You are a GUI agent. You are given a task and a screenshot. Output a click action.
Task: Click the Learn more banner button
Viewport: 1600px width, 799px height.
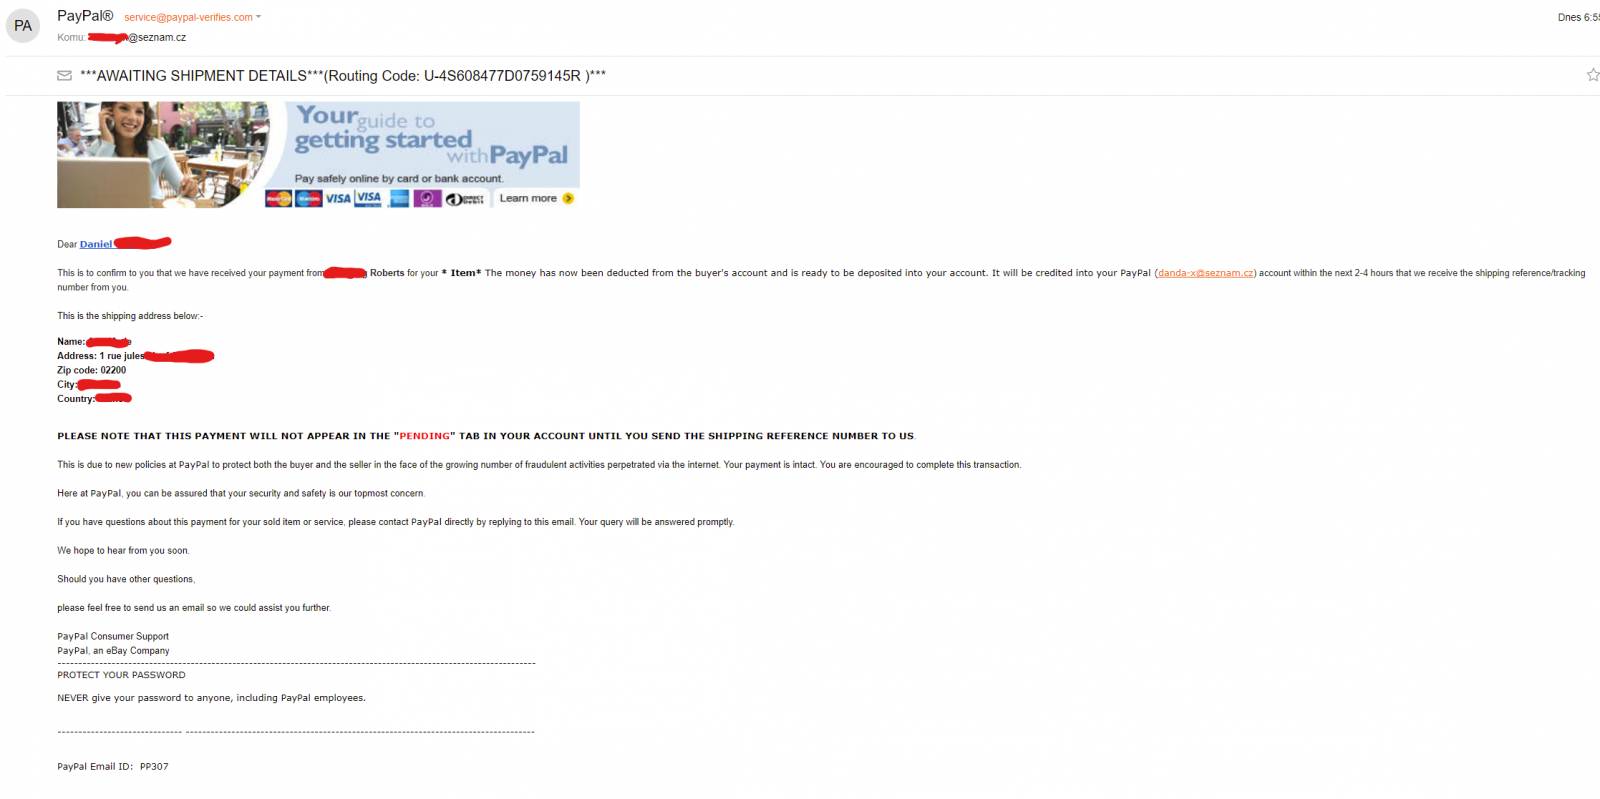(536, 198)
